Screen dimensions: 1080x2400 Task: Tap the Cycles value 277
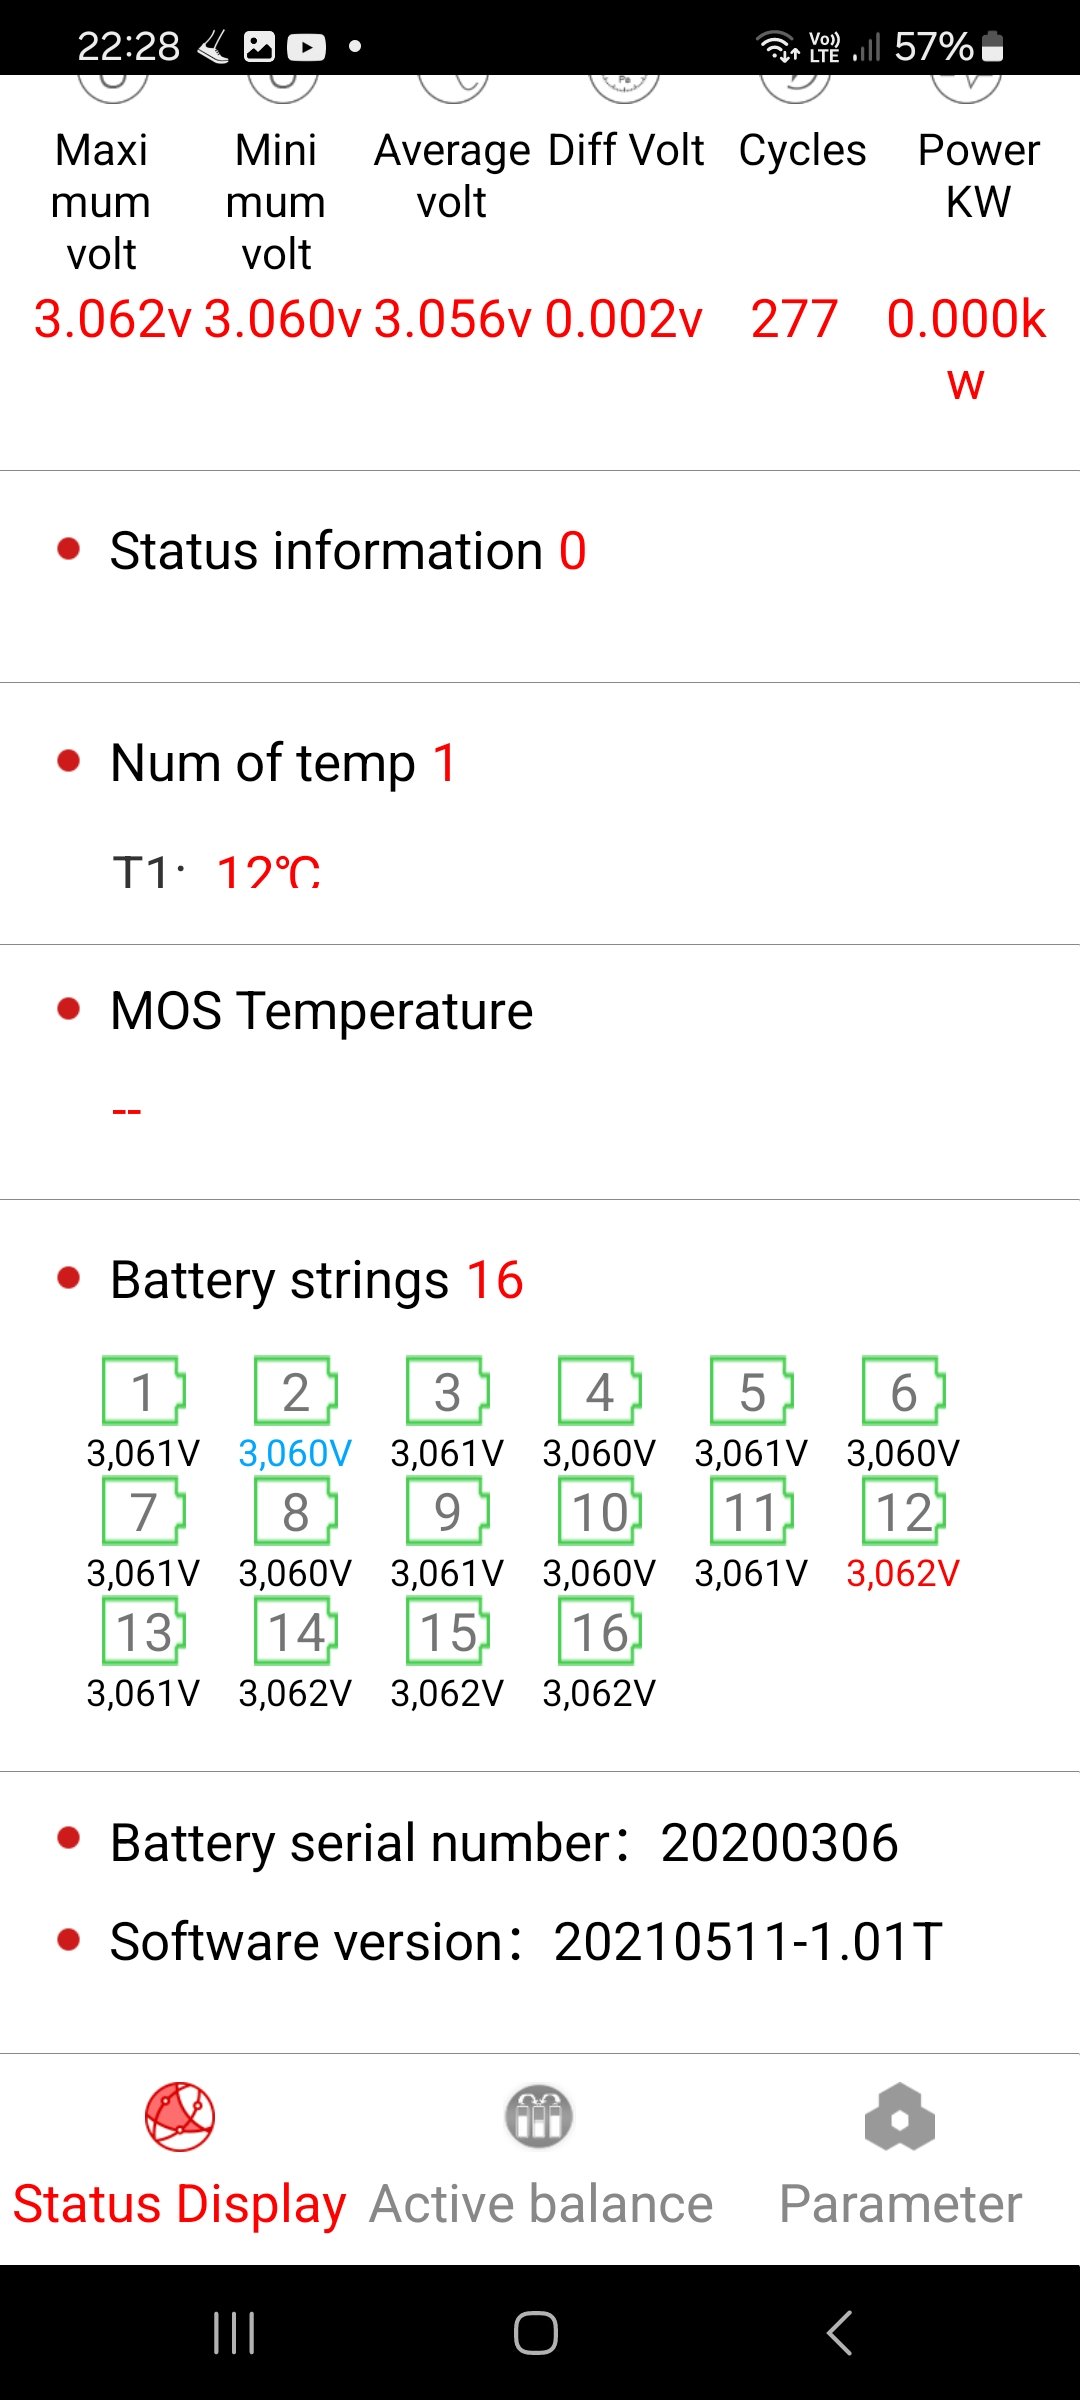tap(794, 319)
